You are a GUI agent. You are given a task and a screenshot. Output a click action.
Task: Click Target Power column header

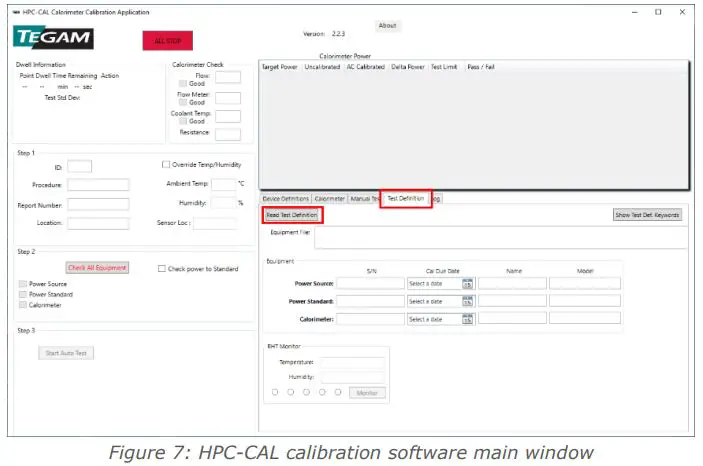(280, 67)
